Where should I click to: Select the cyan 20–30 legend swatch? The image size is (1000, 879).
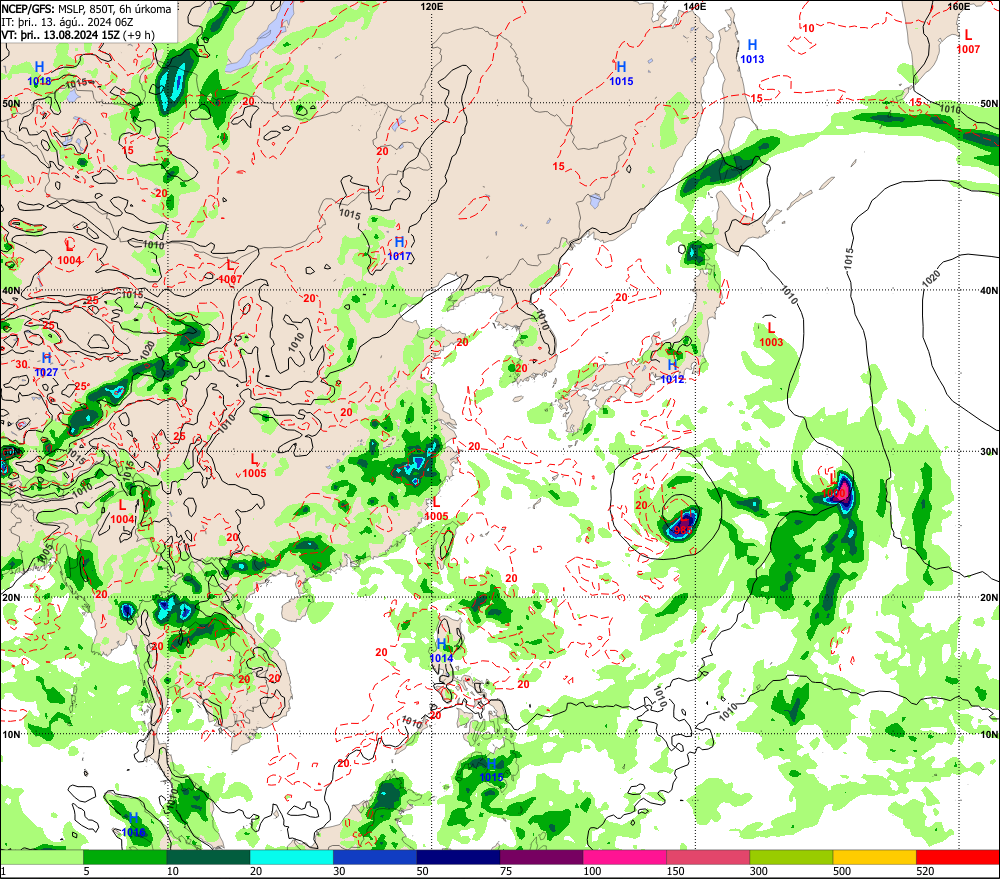click(x=291, y=857)
